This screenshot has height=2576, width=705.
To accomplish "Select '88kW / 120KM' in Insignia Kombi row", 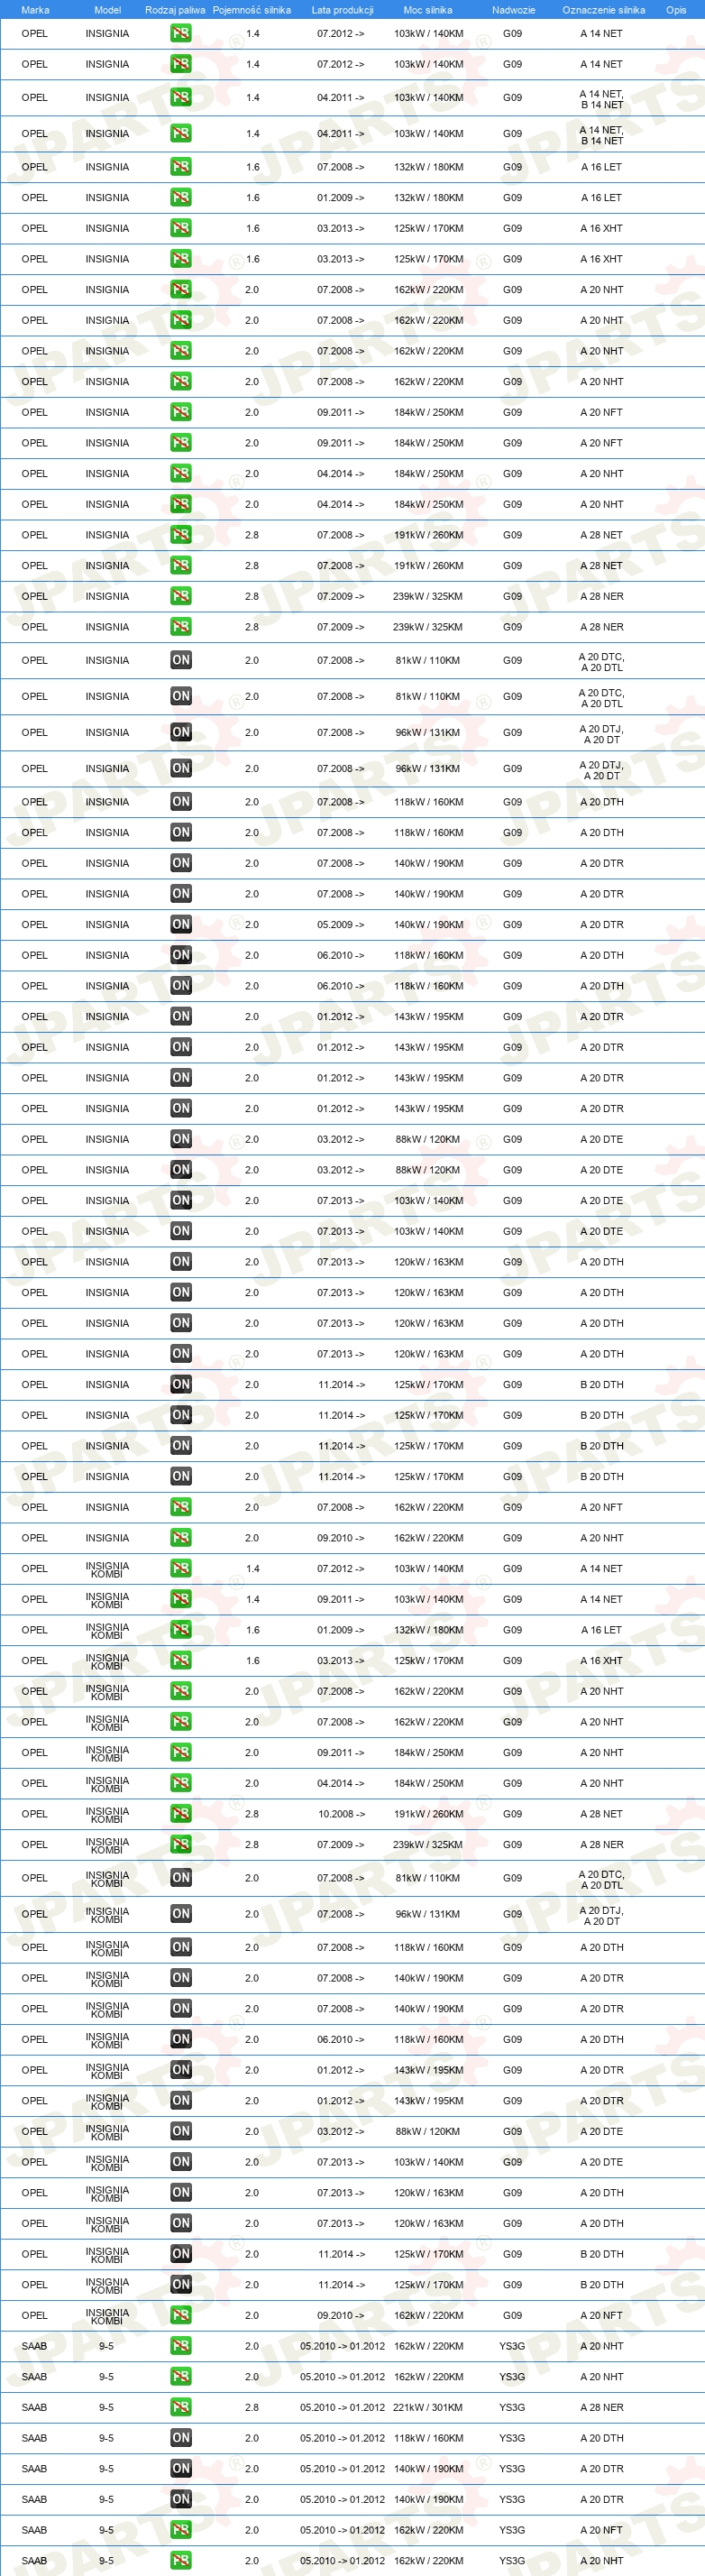I will pos(428,2131).
